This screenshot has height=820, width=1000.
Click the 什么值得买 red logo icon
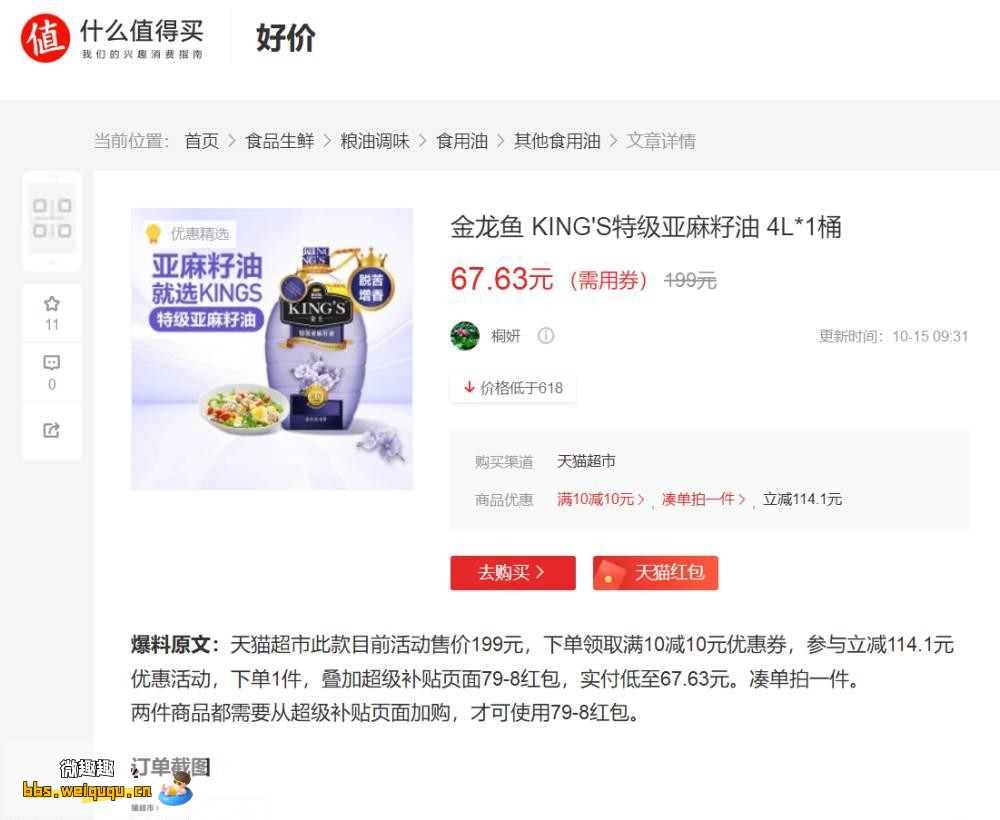(x=45, y=38)
